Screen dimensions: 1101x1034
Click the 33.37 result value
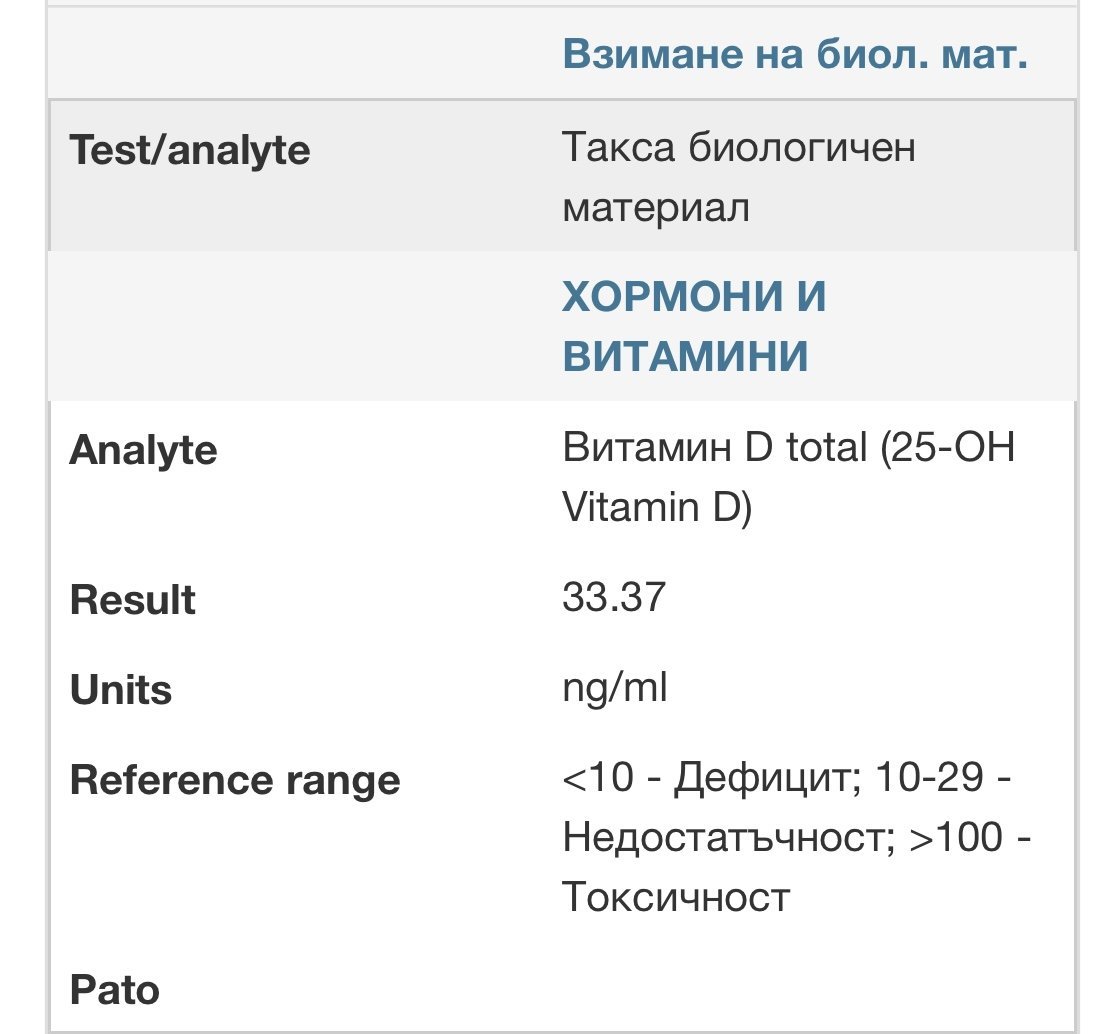point(613,598)
